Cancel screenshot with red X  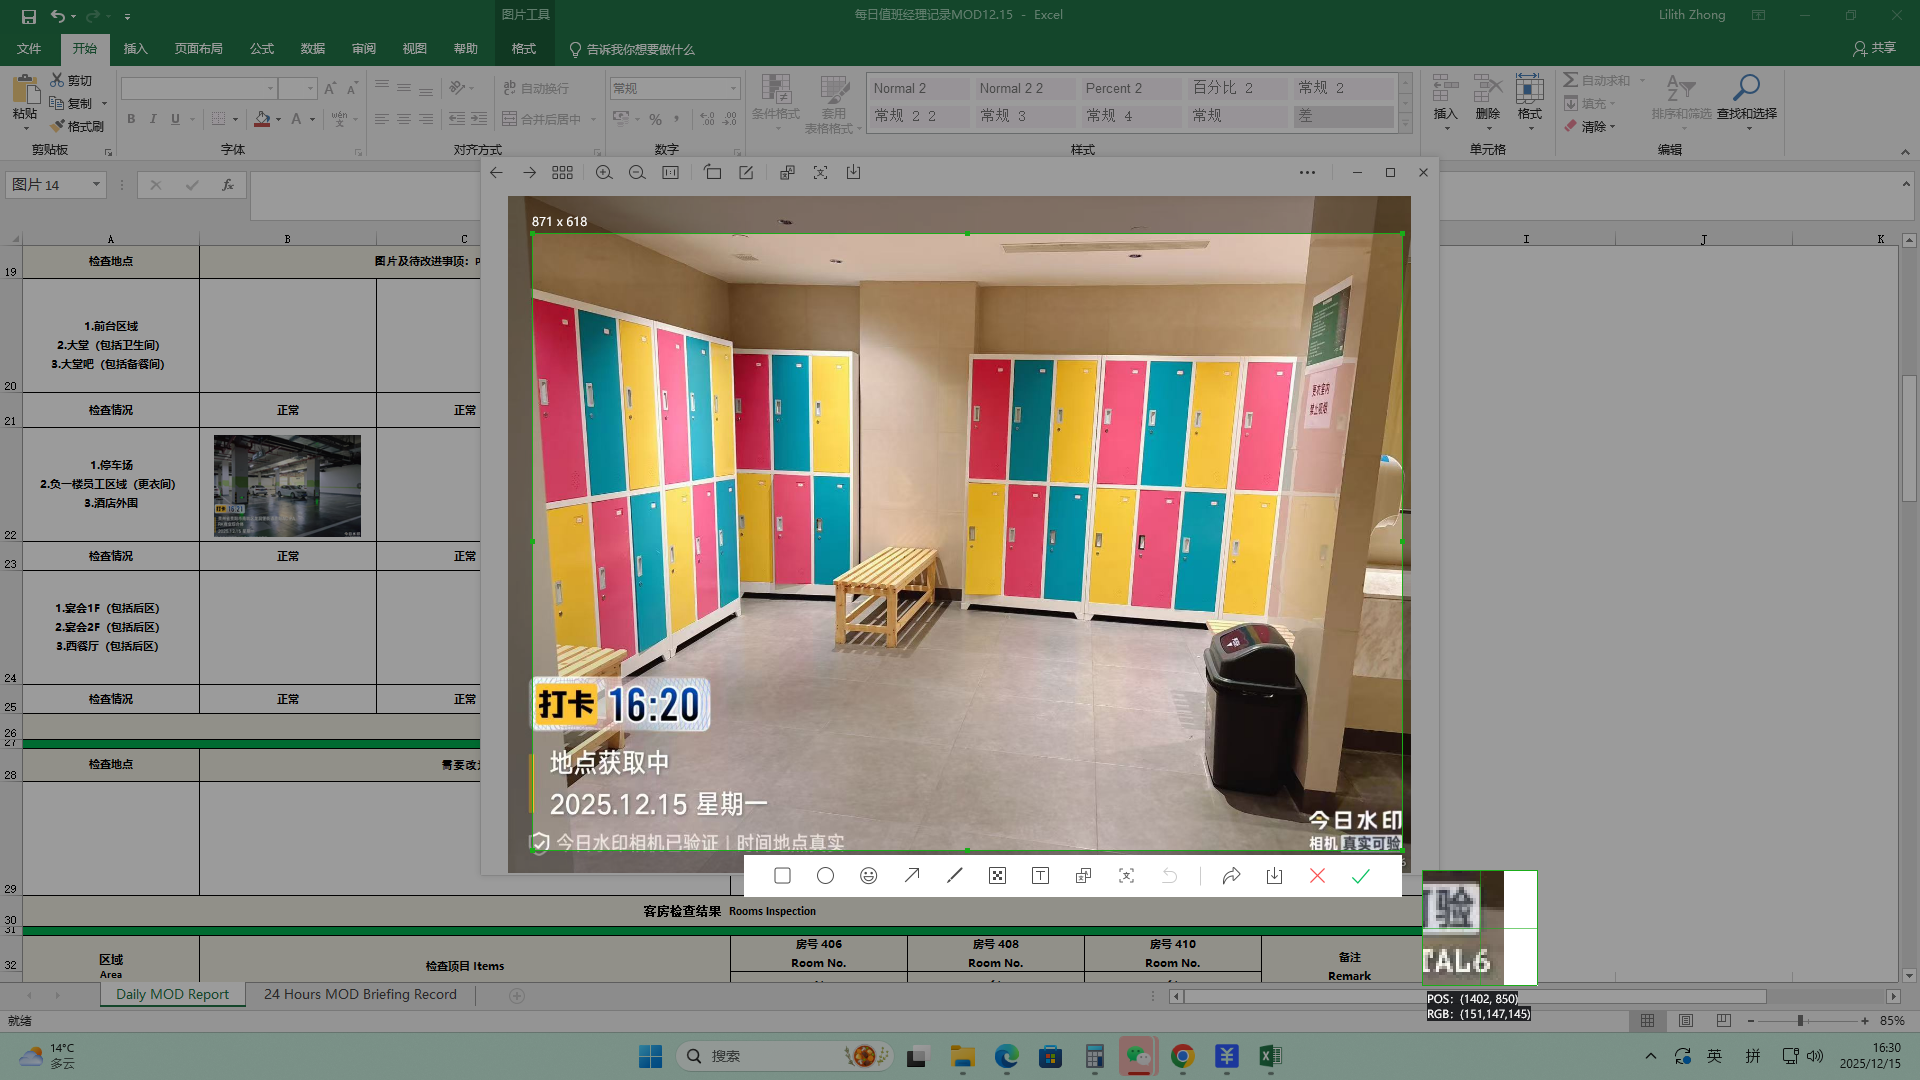pos(1317,876)
